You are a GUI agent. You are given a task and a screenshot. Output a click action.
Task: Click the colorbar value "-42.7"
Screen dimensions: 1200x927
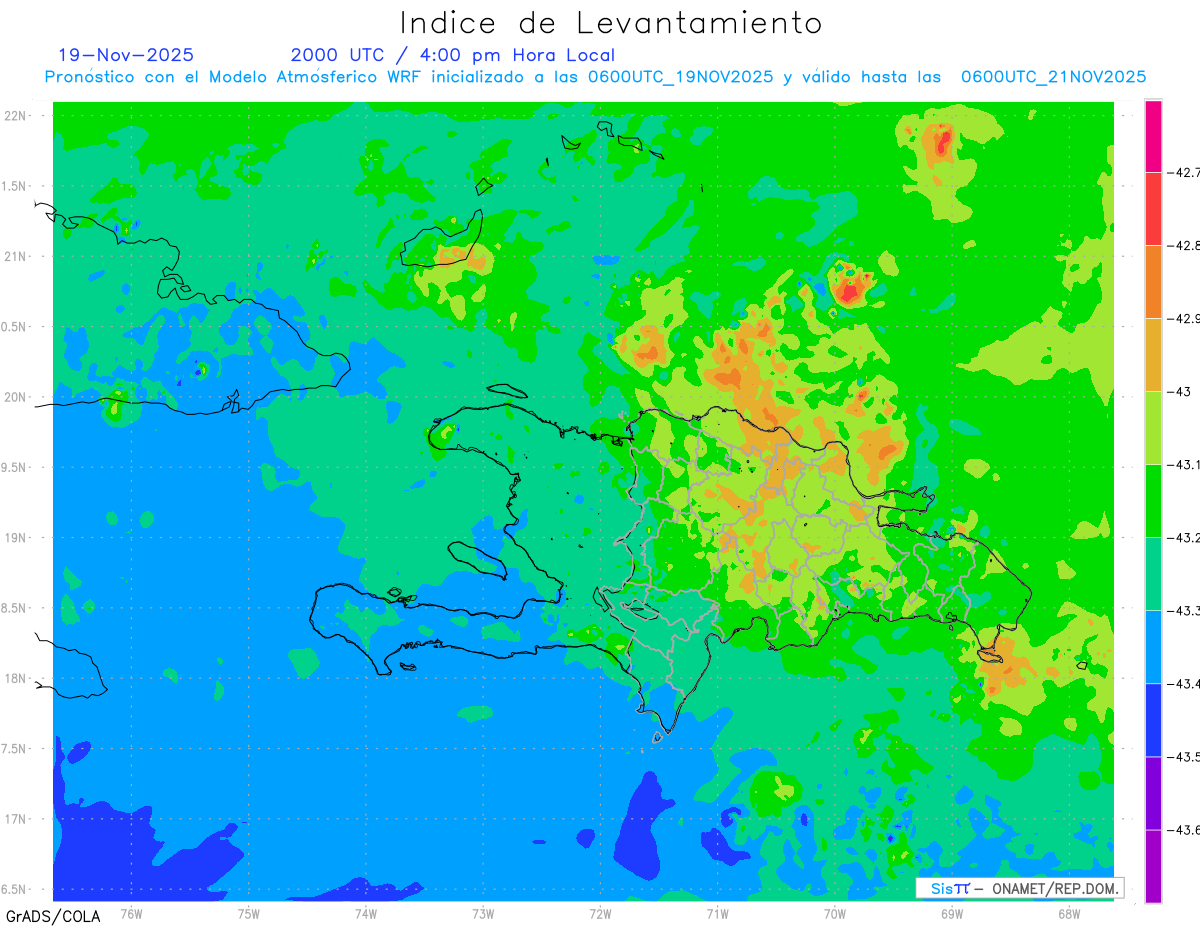click(x=1186, y=173)
